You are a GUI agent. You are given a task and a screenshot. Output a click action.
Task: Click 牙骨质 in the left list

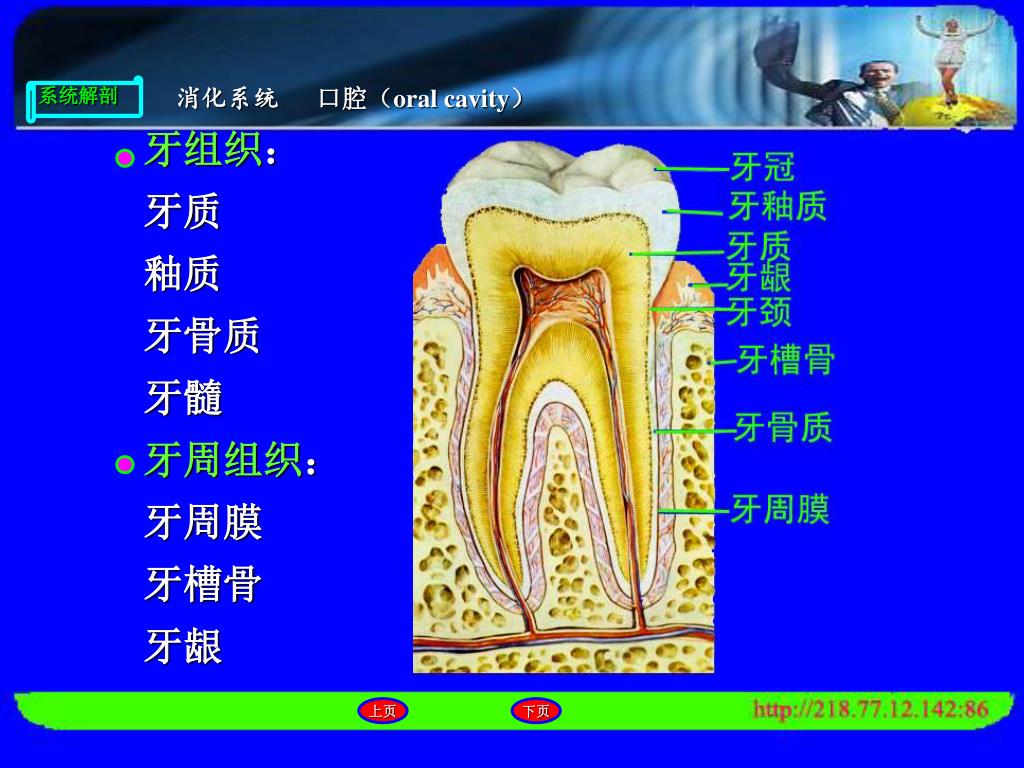pyautogui.click(x=202, y=335)
